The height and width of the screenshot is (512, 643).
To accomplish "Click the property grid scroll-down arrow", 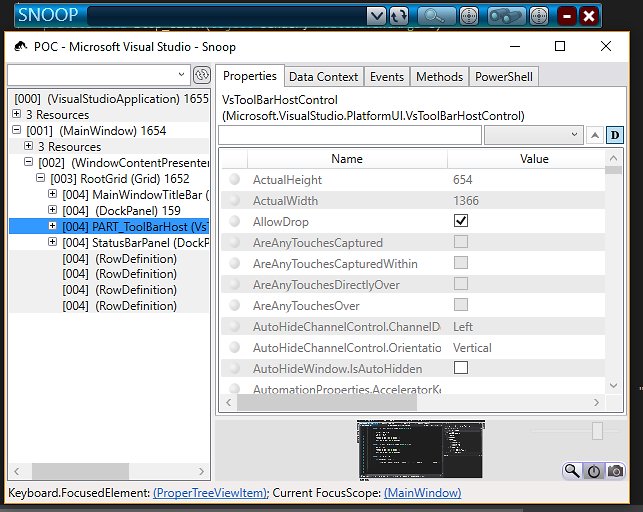I will pyautogui.click(x=613, y=385).
